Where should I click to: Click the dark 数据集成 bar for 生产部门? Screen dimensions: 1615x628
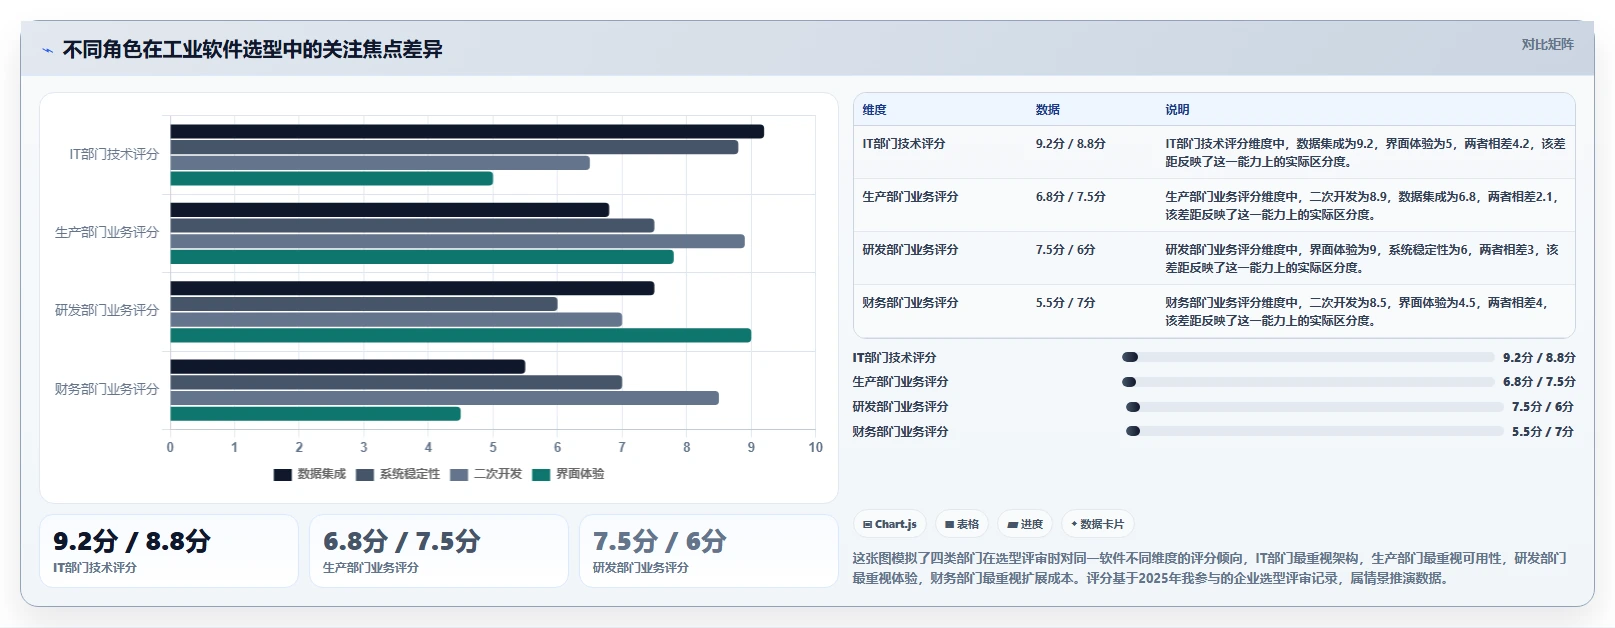pyautogui.click(x=389, y=210)
